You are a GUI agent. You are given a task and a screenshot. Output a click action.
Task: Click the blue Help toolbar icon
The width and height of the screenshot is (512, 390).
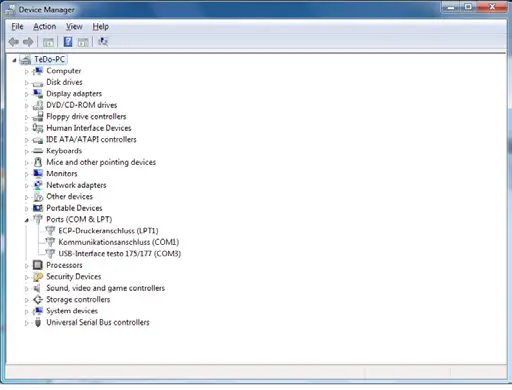point(68,42)
